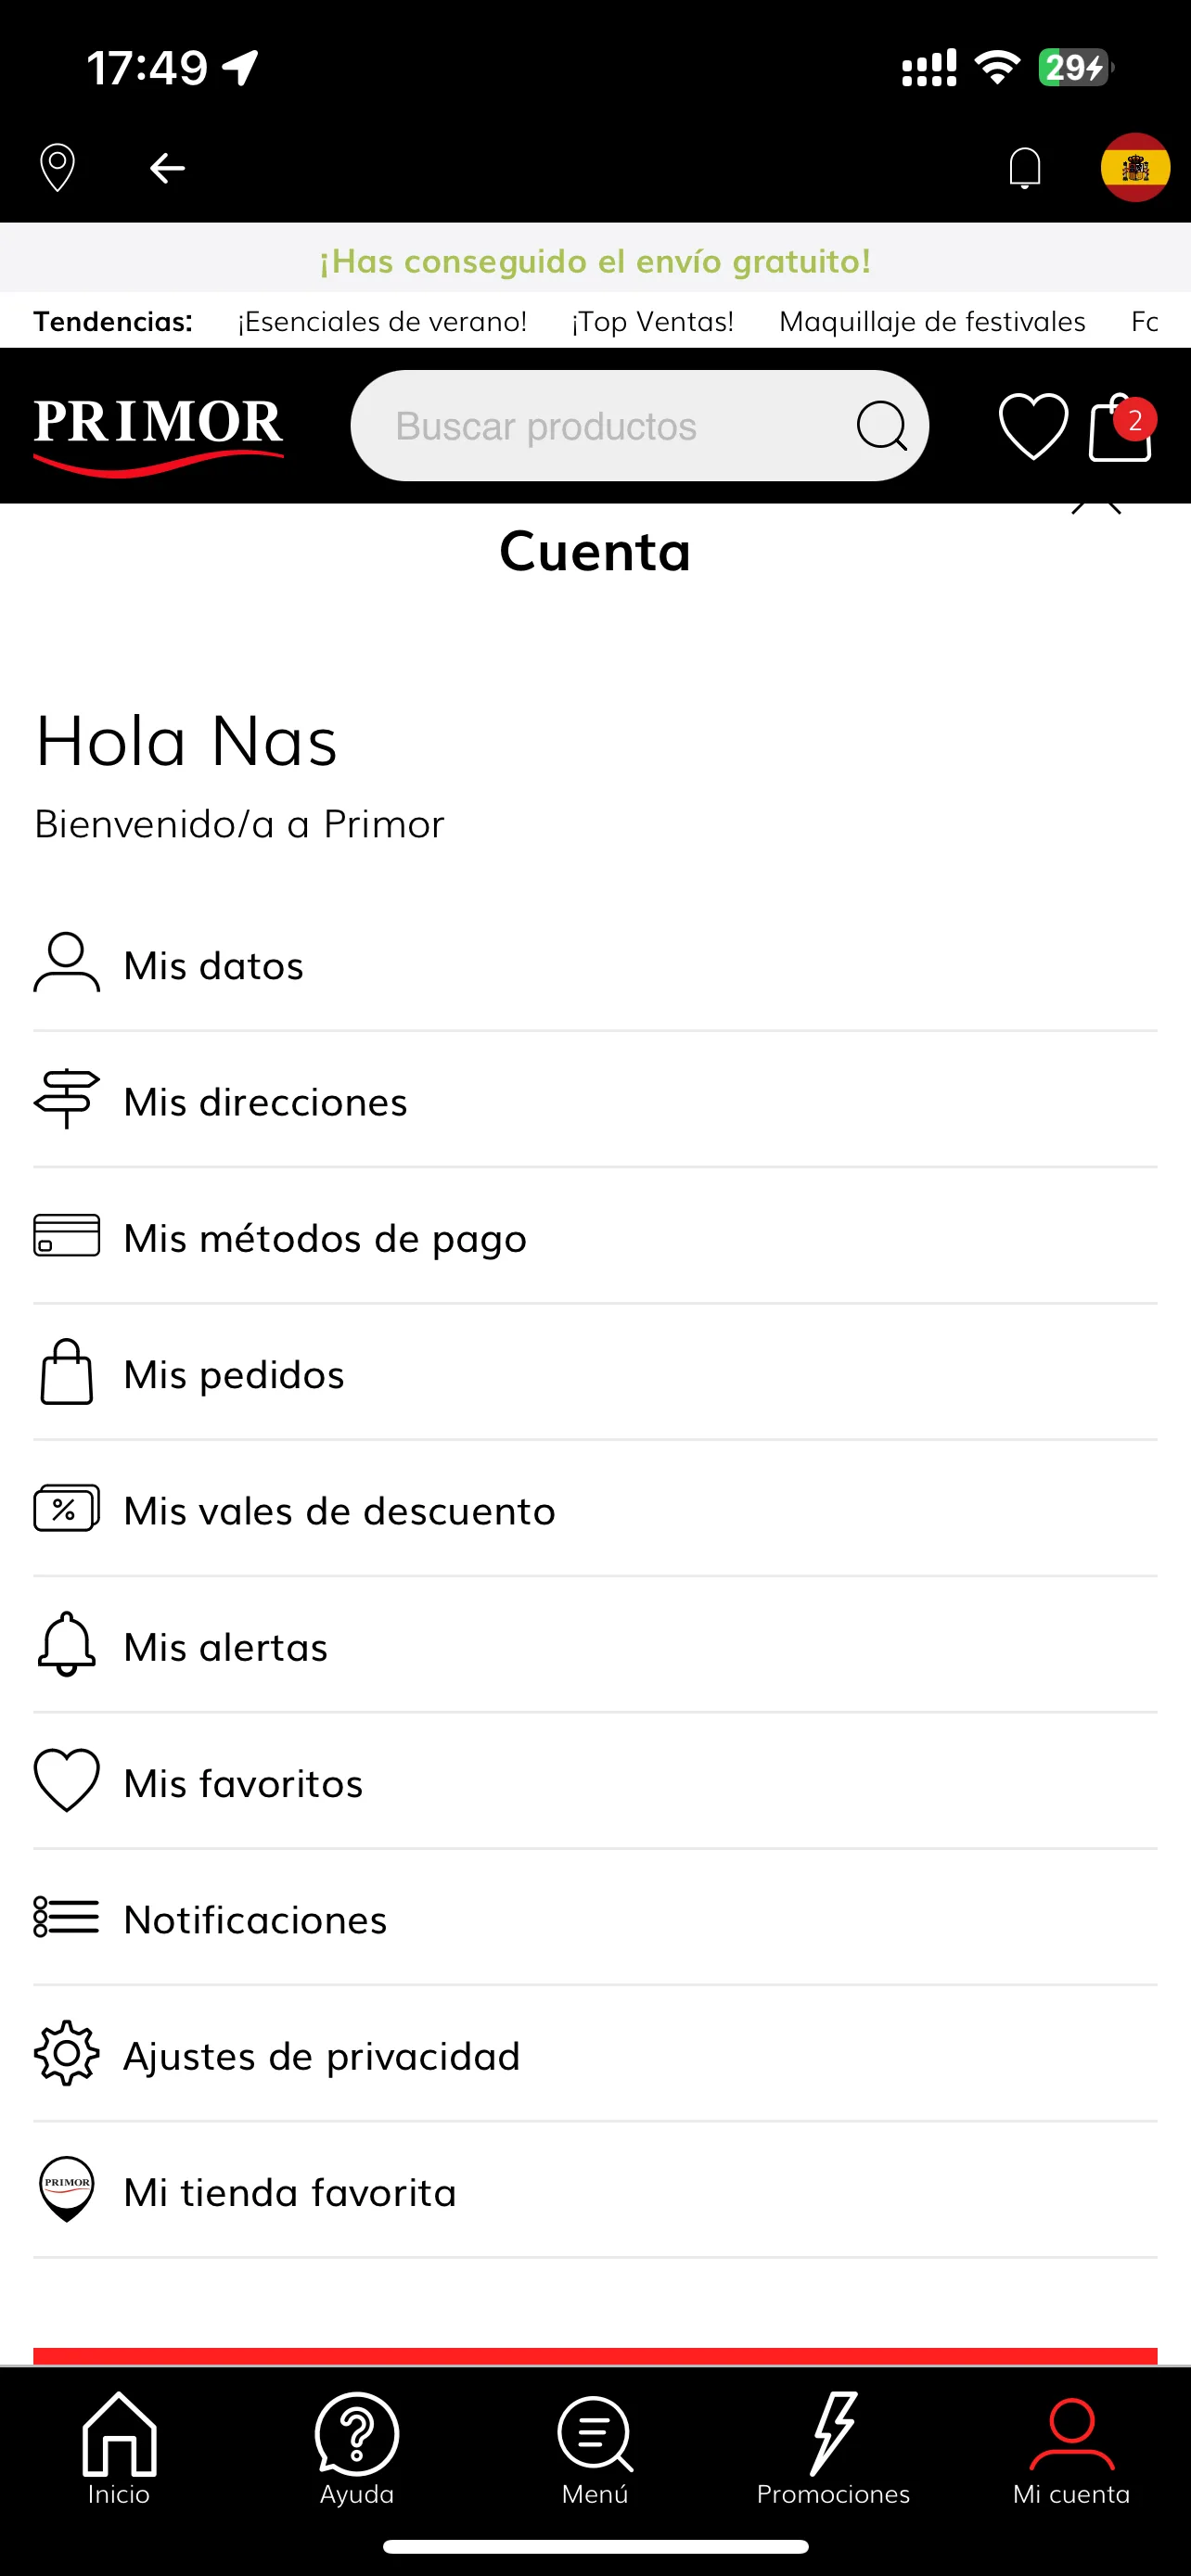Open Maquillaje de festivales trend link
This screenshot has width=1191, height=2576.
pos(932,321)
